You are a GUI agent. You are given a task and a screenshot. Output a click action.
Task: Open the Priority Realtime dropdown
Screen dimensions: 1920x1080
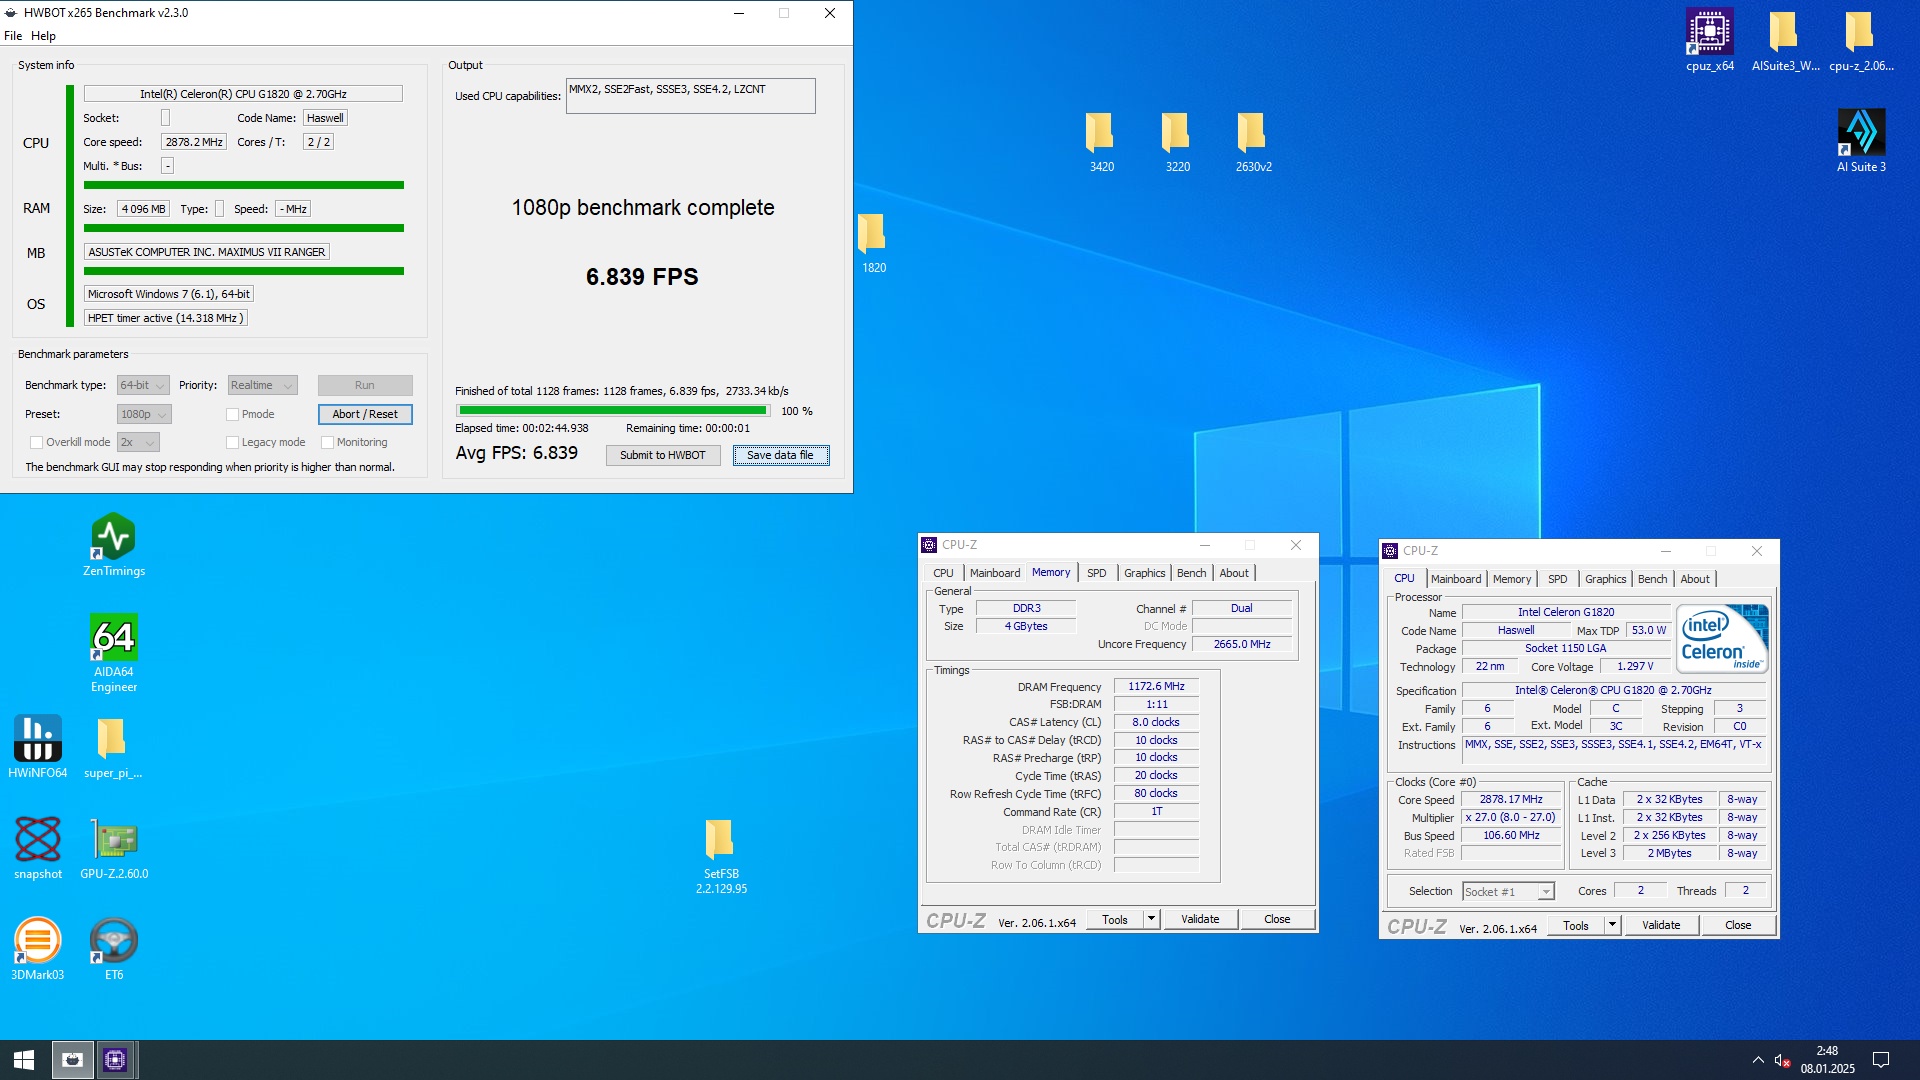coord(262,385)
